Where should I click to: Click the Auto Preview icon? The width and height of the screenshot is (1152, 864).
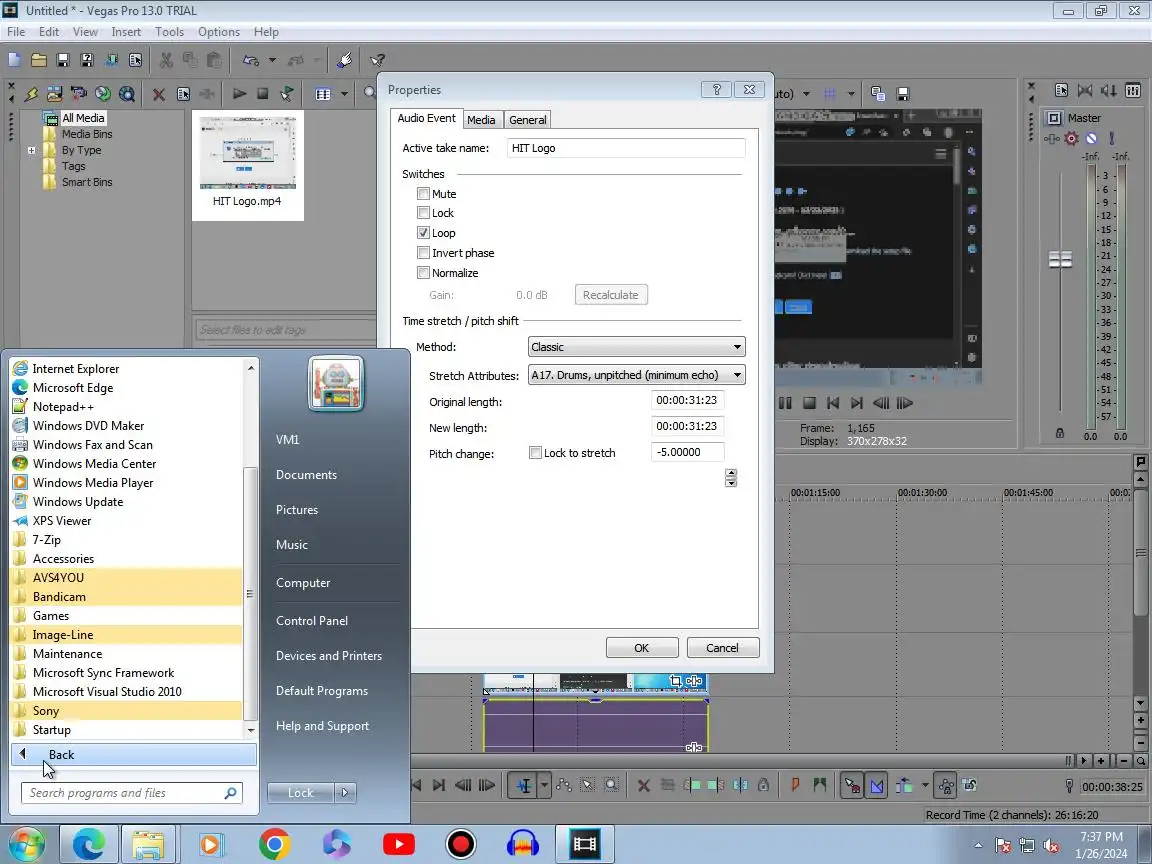(287, 94)
